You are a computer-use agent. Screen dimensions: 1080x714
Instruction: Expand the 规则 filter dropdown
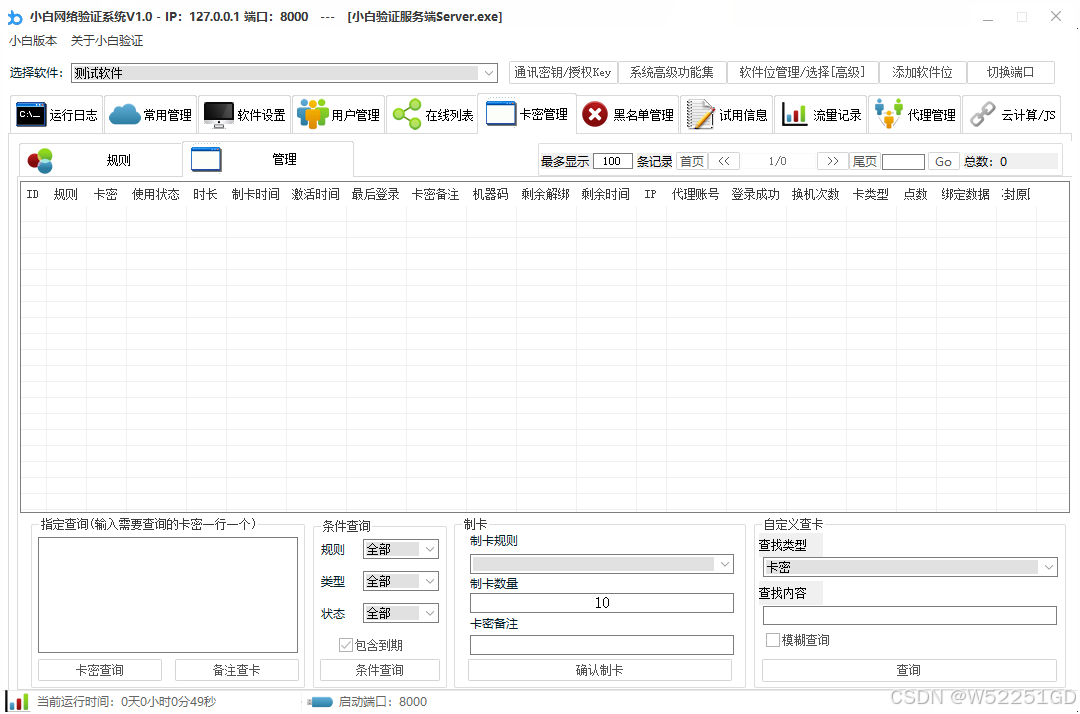(x=401, y=549)
